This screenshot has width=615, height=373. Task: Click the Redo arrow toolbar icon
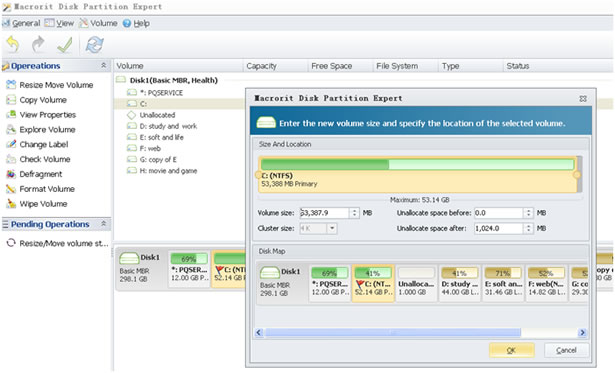pyautogui.click(x=38, y=44)
